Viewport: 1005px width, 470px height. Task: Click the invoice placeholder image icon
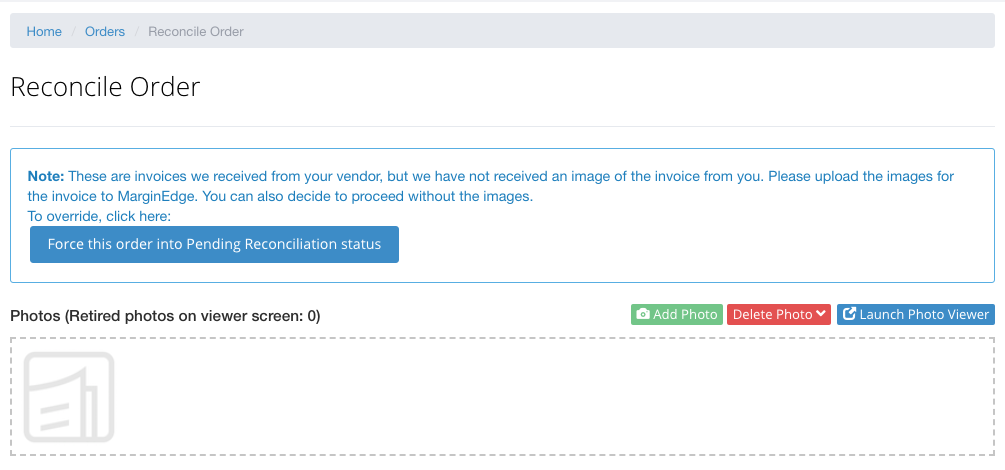coord(69,397)
